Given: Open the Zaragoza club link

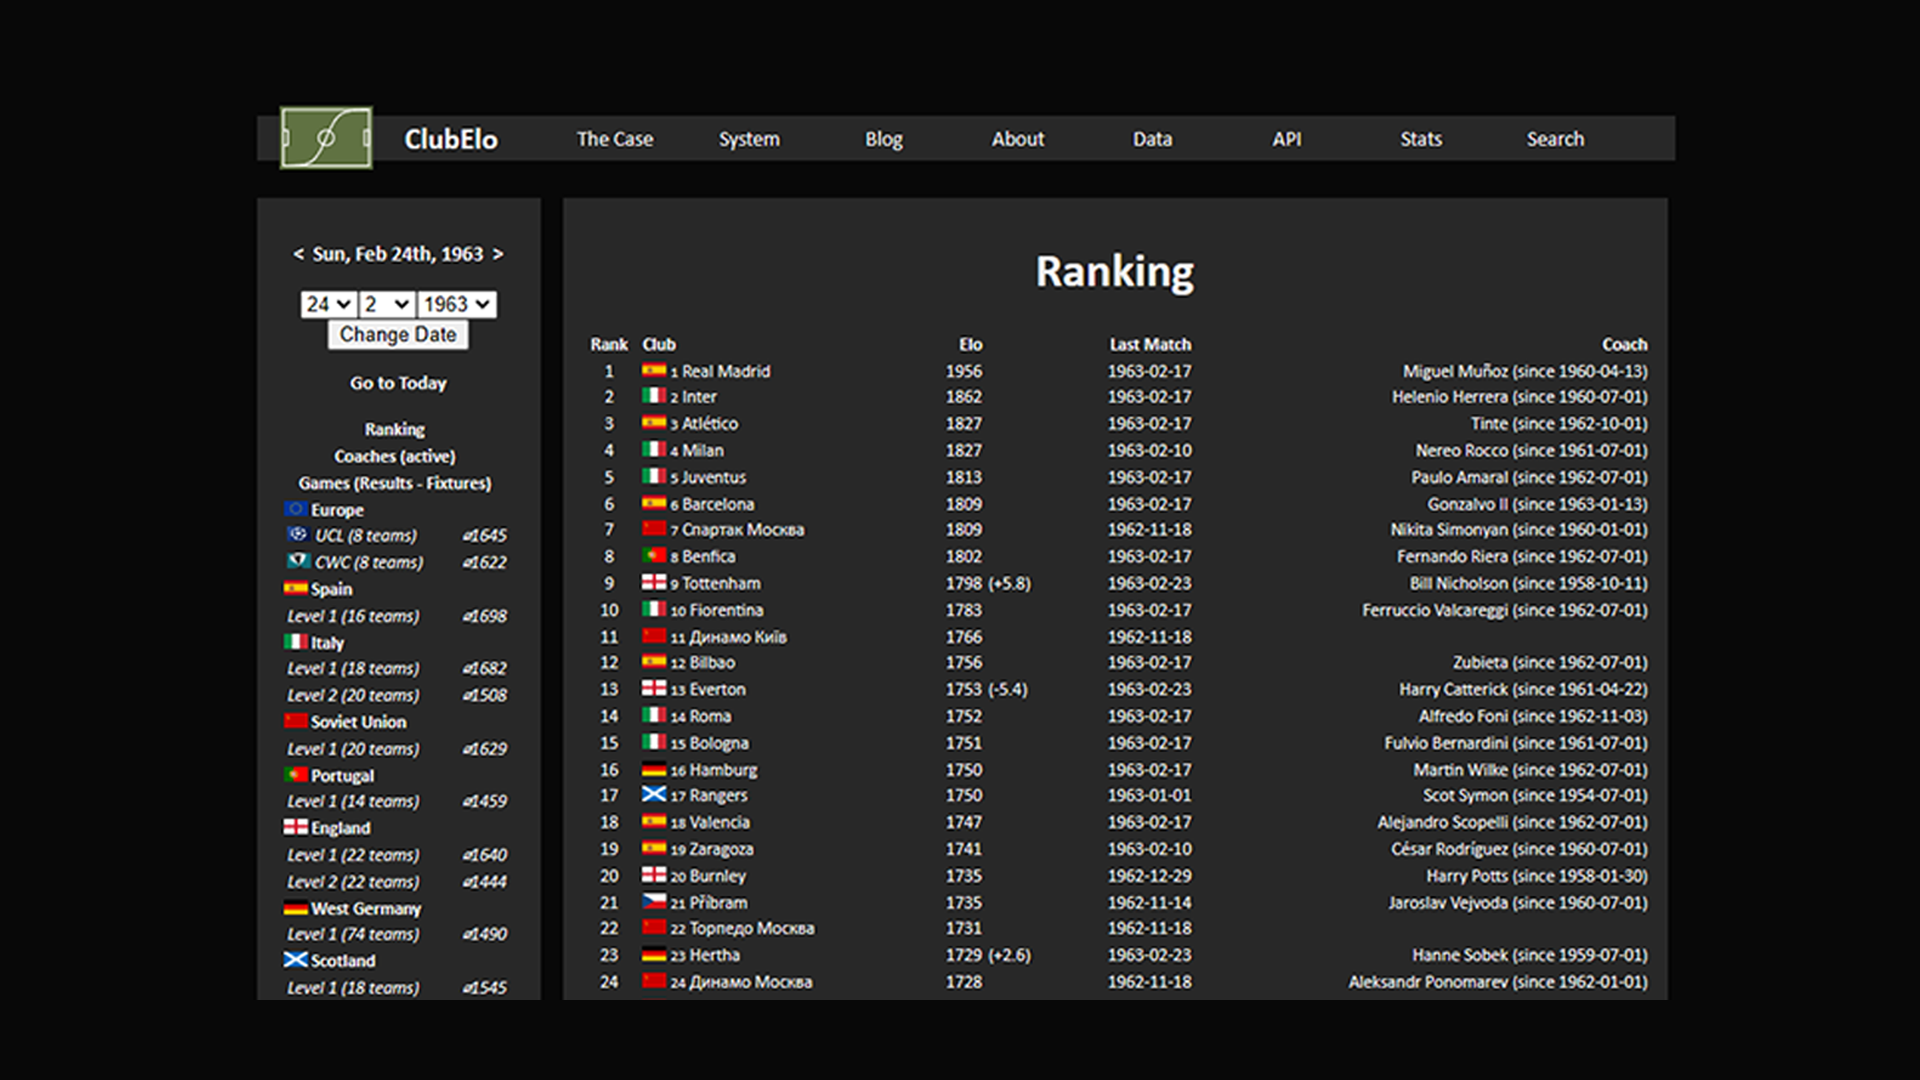Looking at the screenshot, I should point(721,849).
